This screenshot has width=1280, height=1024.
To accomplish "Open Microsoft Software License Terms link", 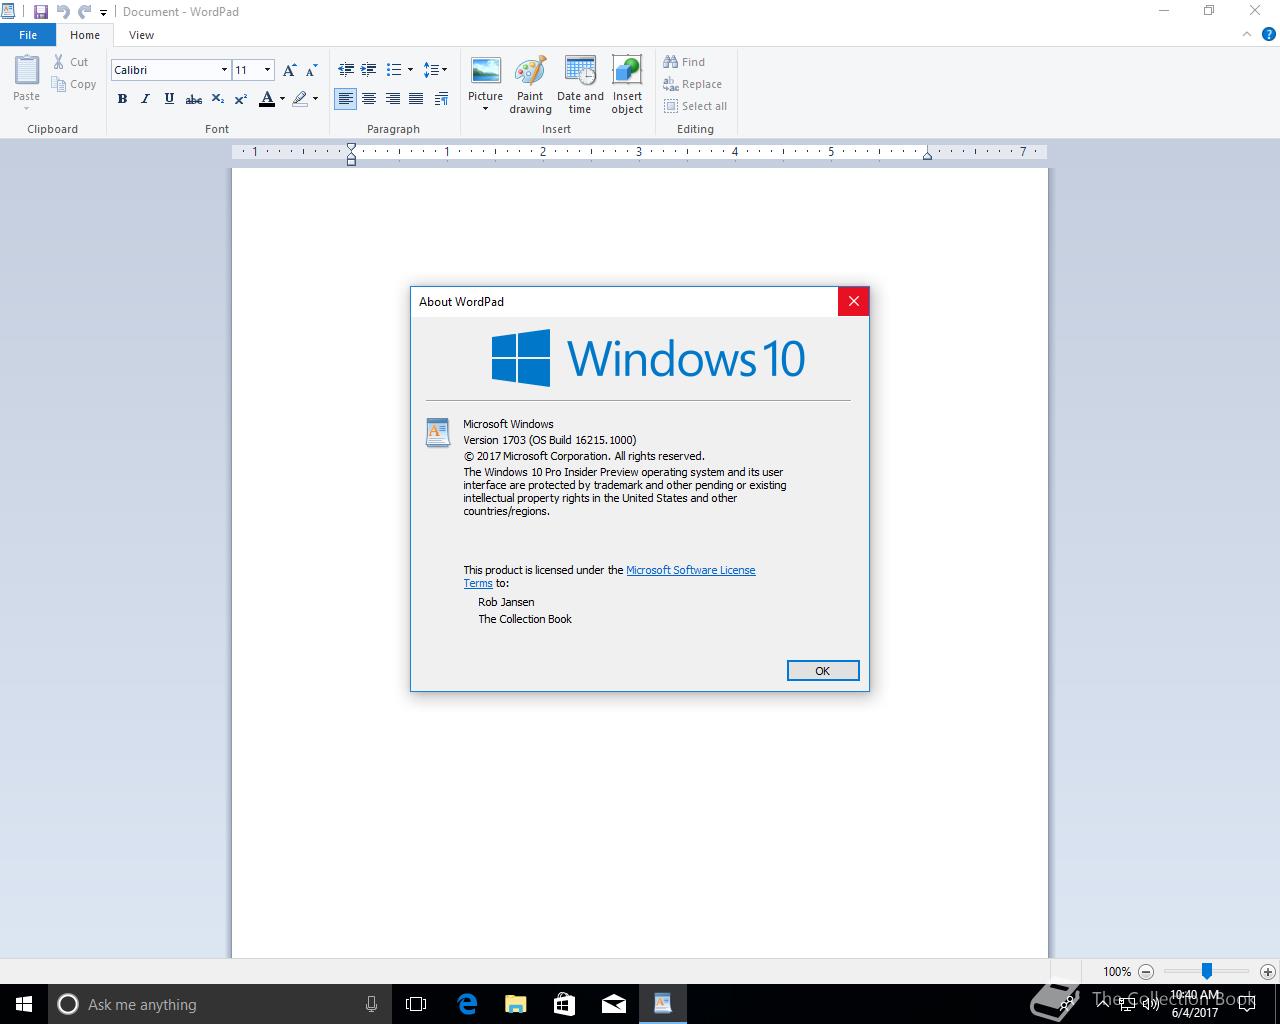I will click(690, 570).
